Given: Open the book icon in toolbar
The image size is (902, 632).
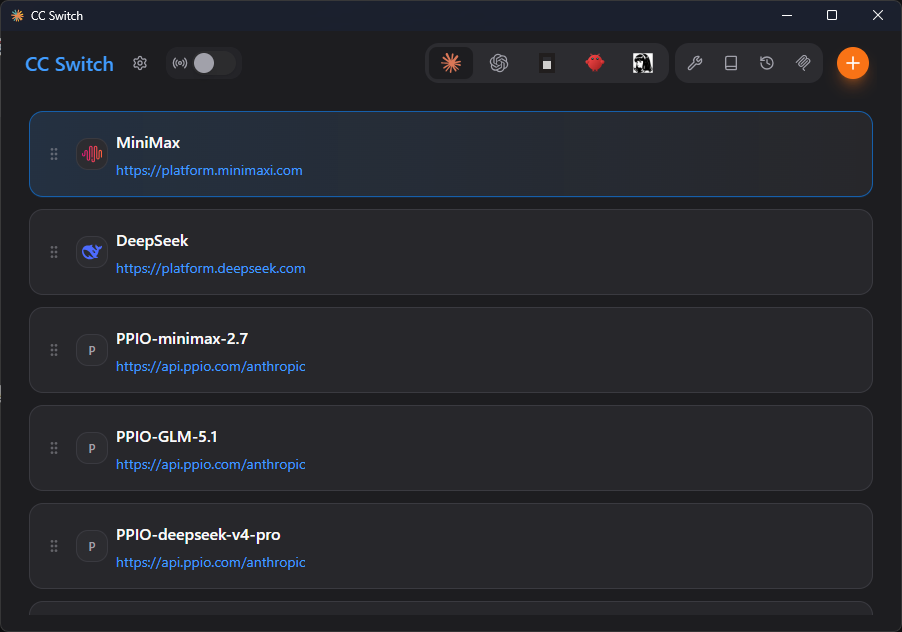Looking at the screenshot, I should coord(731,63).
